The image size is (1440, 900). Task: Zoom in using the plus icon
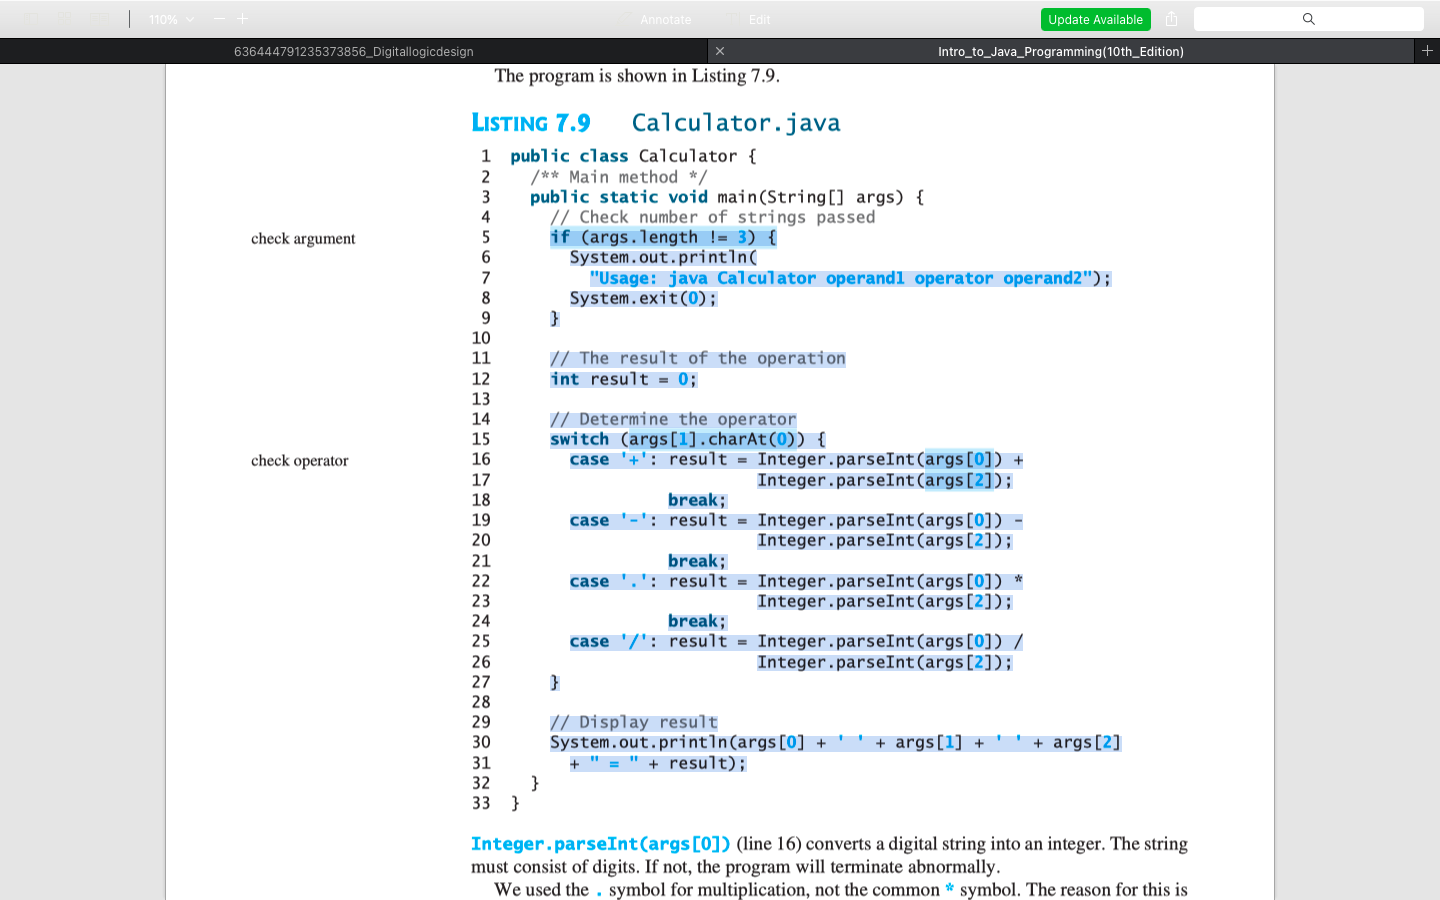point(241,18)
